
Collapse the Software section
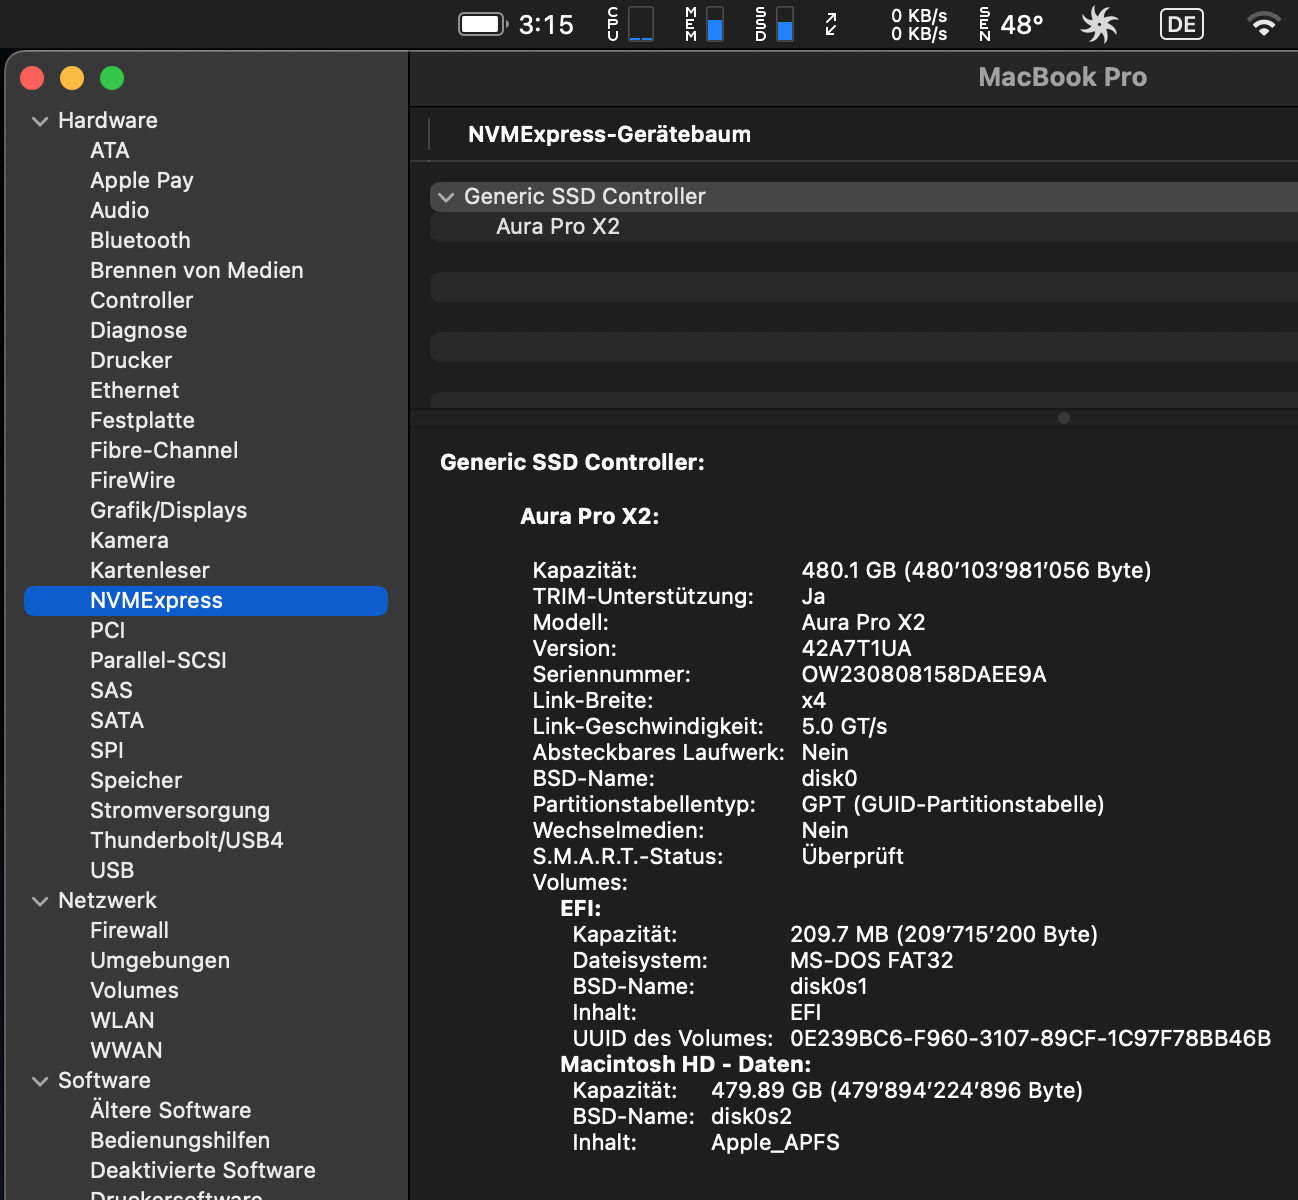click(x=40, y=1081)
